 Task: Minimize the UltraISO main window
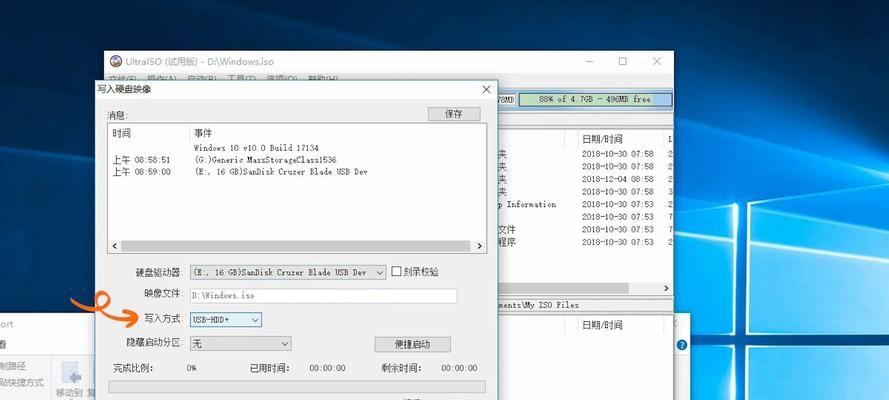click(x=590, y=61)
